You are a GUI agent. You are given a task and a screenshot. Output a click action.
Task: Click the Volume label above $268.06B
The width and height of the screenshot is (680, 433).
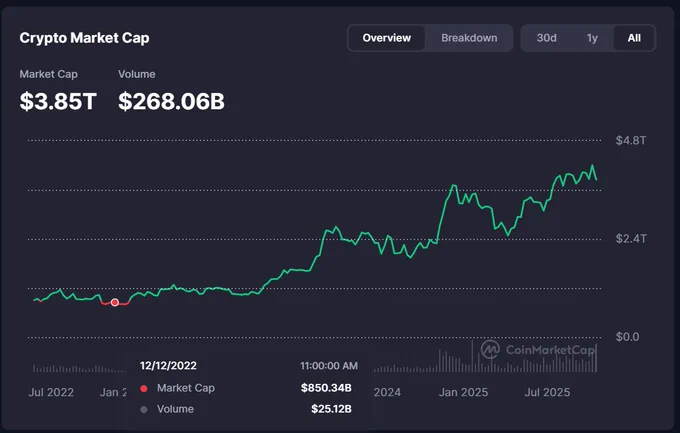click(x=137, y=74)
